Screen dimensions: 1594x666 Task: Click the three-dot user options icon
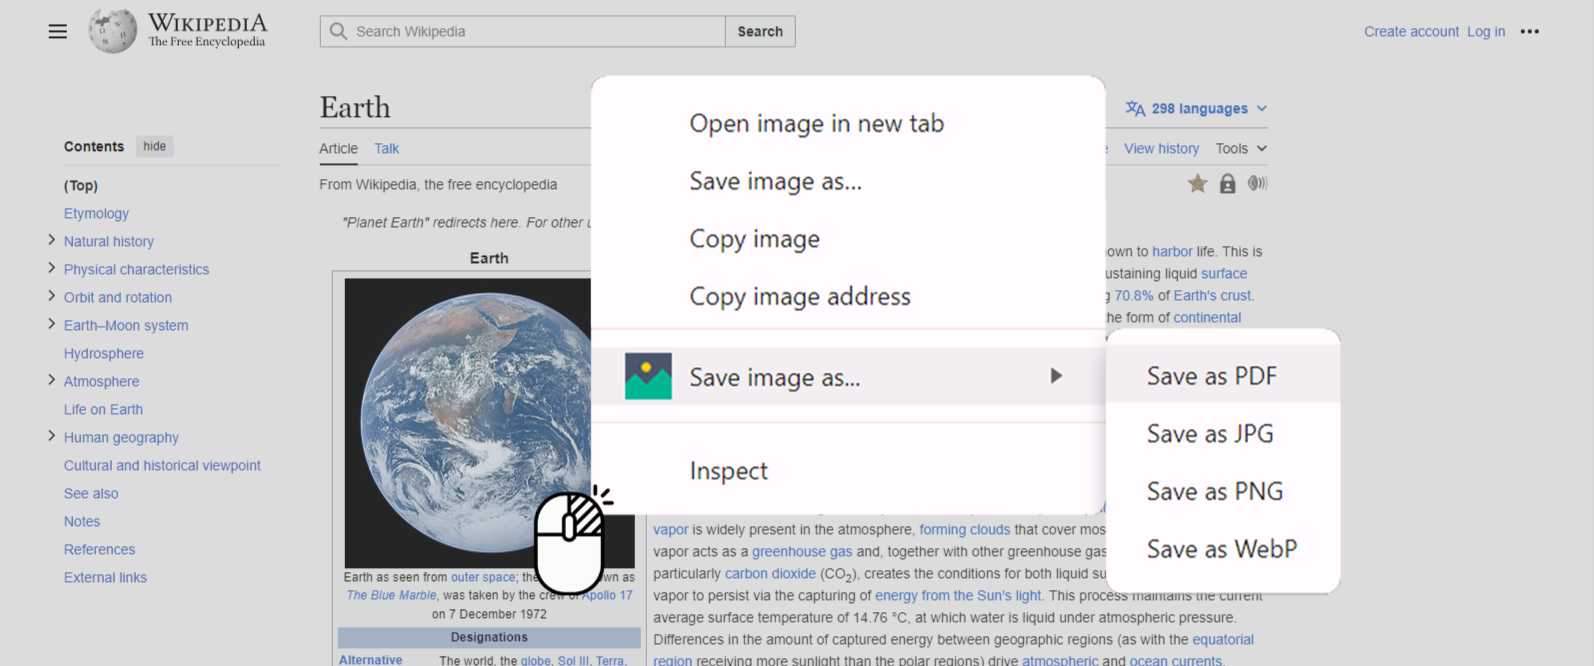click(1529, 31)
